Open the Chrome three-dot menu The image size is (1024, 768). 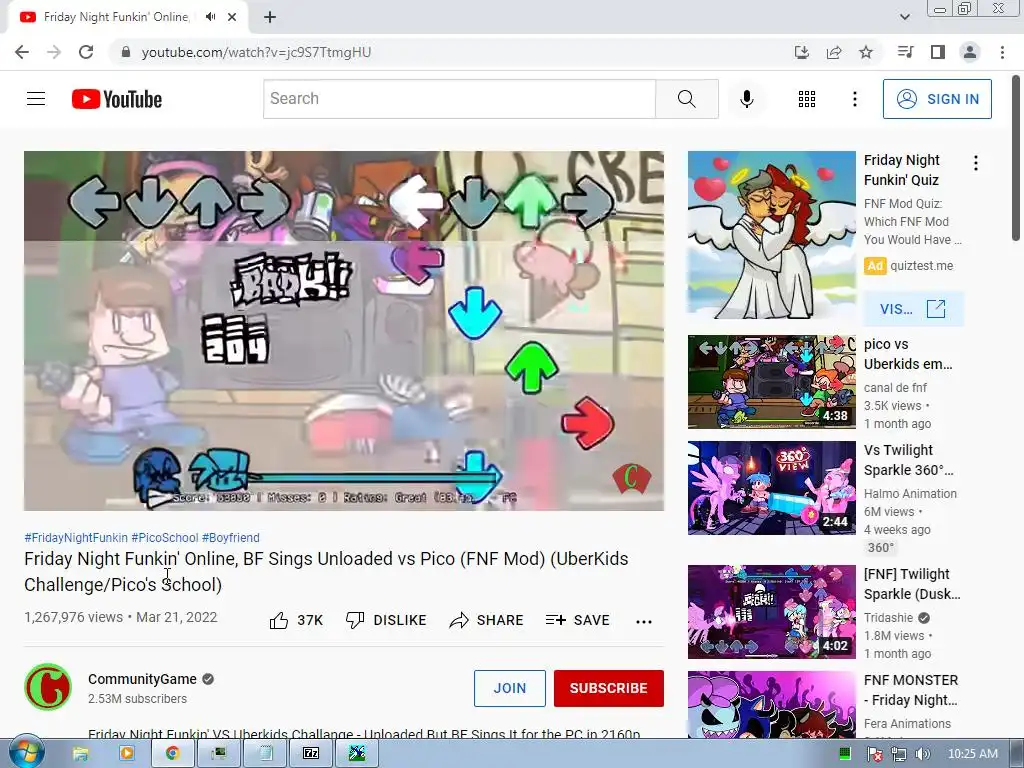coord(1002,52)
